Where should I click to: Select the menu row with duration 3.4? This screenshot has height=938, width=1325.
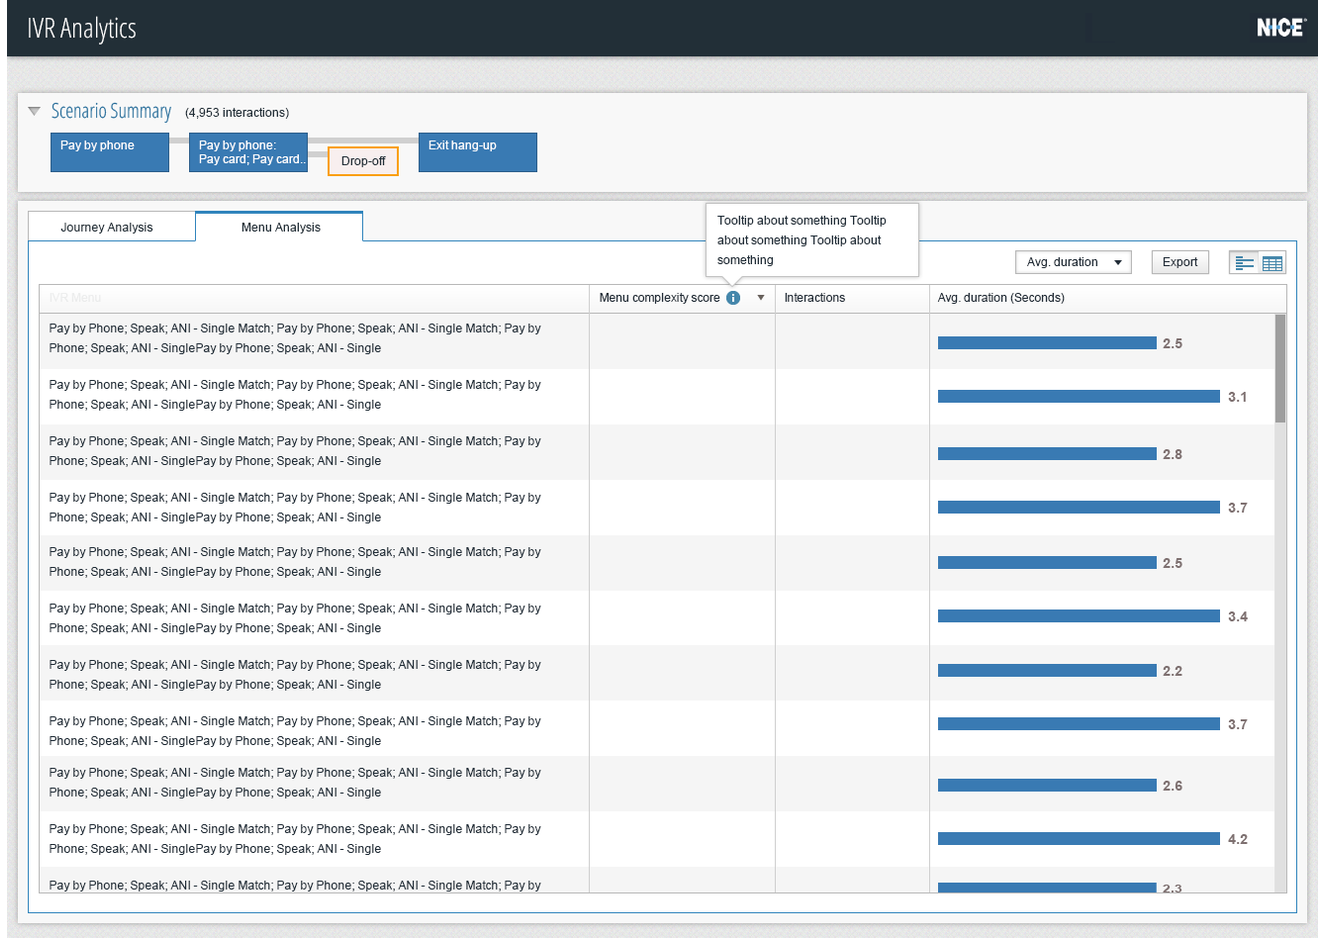point(657,618)
